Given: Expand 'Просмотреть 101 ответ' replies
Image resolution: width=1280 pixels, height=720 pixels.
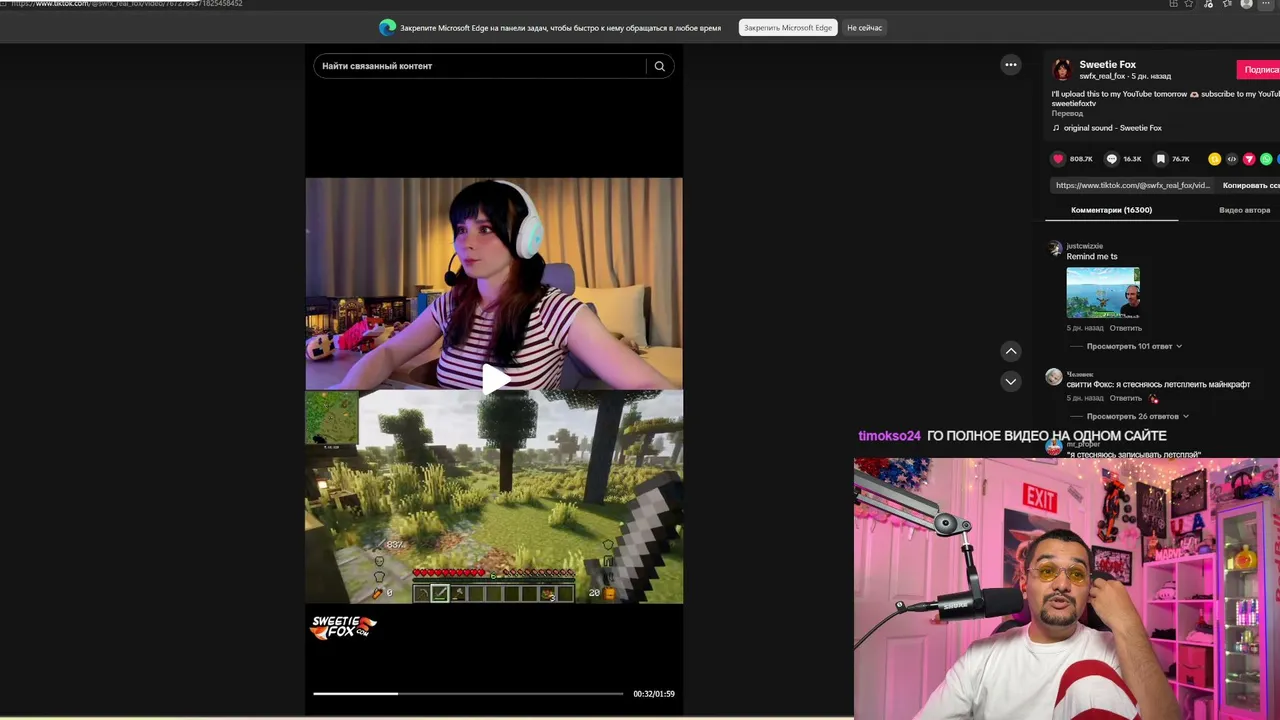Looking at the screenshot, I should (1134, 346).
